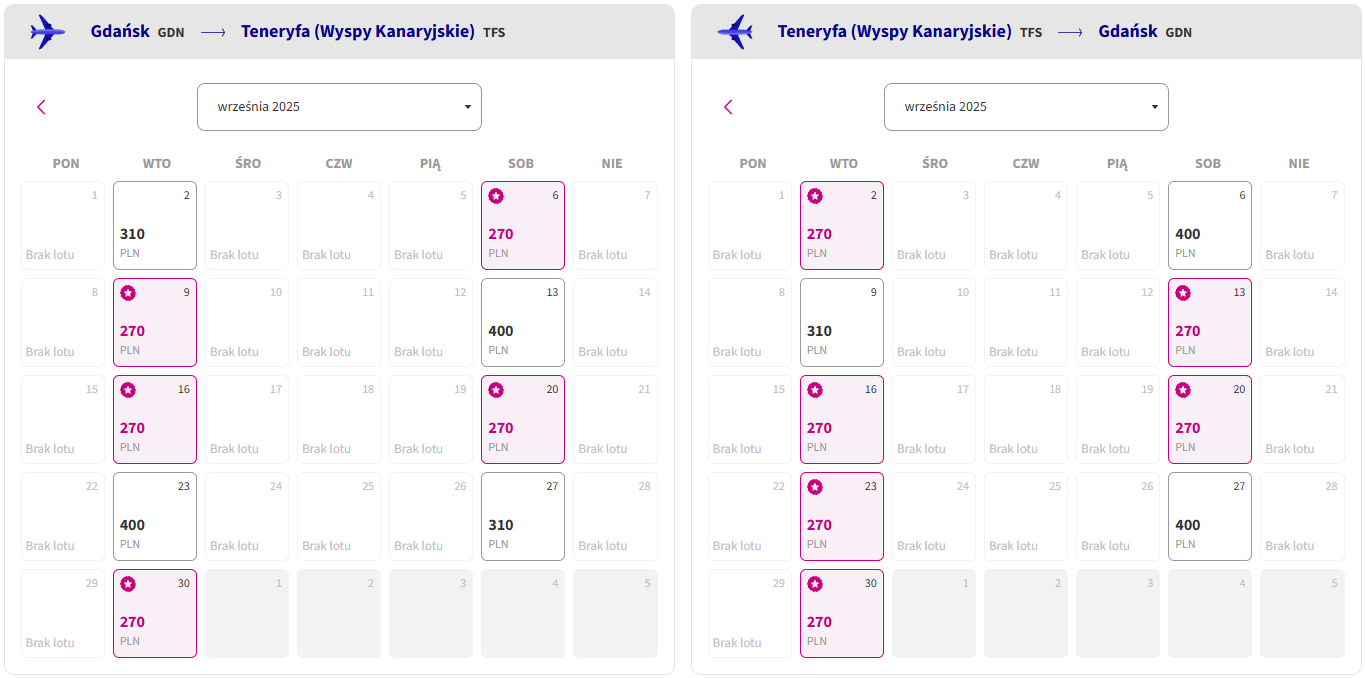Screen dimensions: 1365x678
Task: Click star badge on outbound September 30
Action: [128, 584]
